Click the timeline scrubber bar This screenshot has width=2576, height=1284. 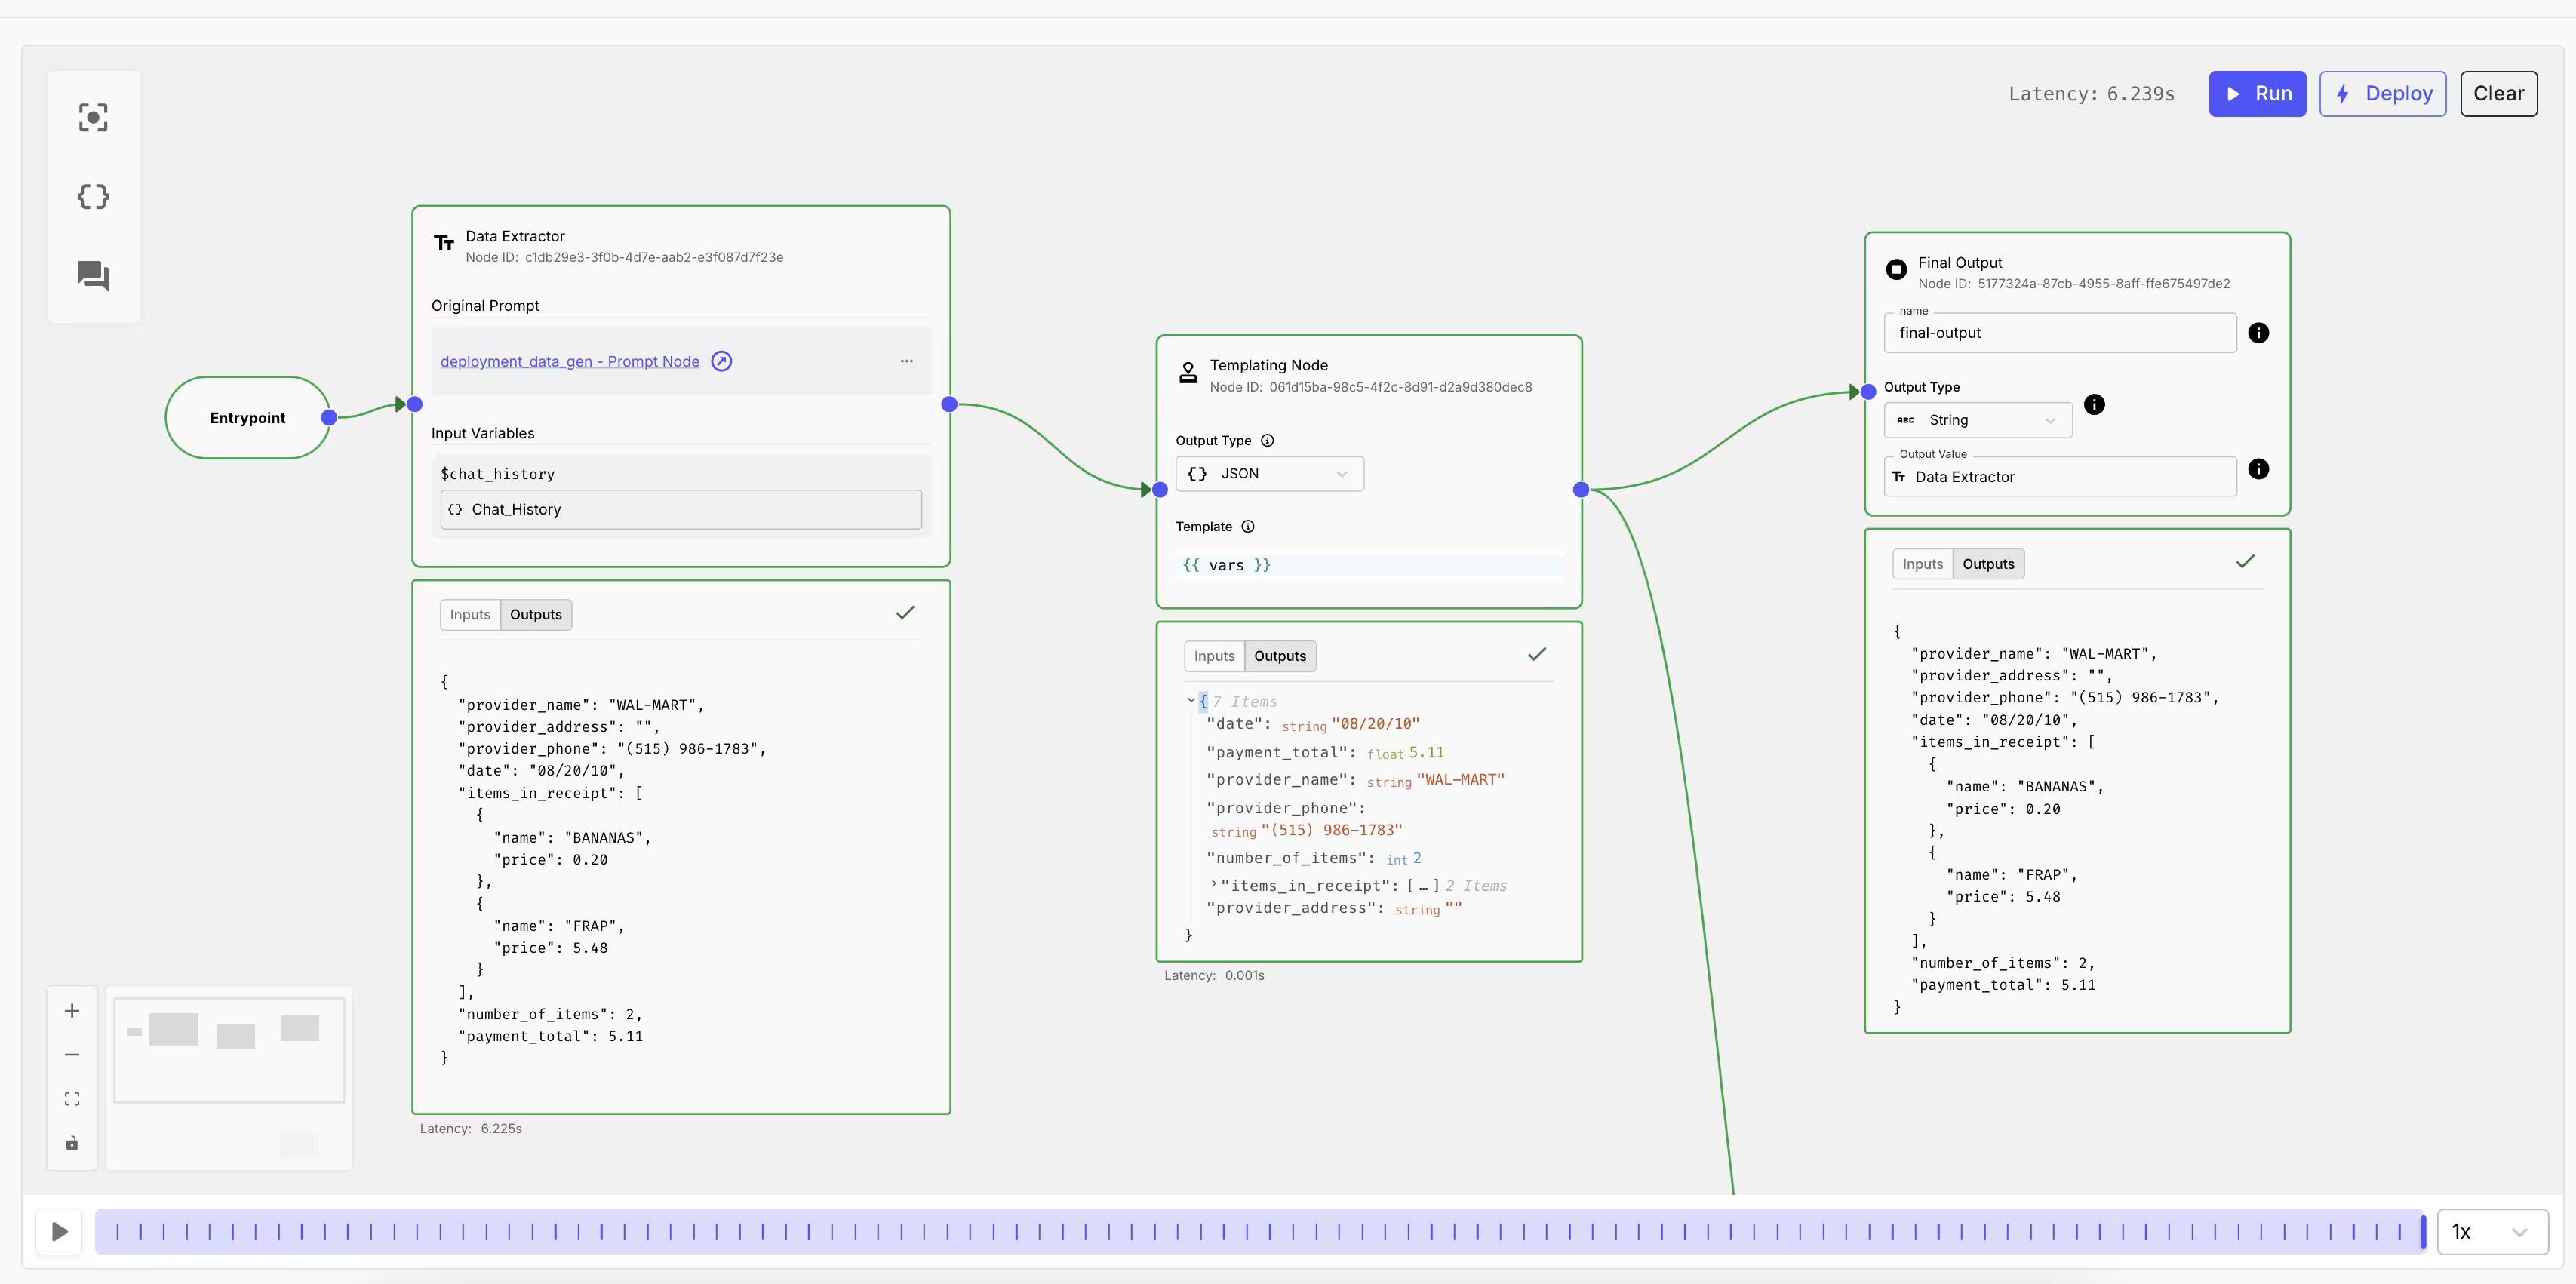[1260, 1232]
